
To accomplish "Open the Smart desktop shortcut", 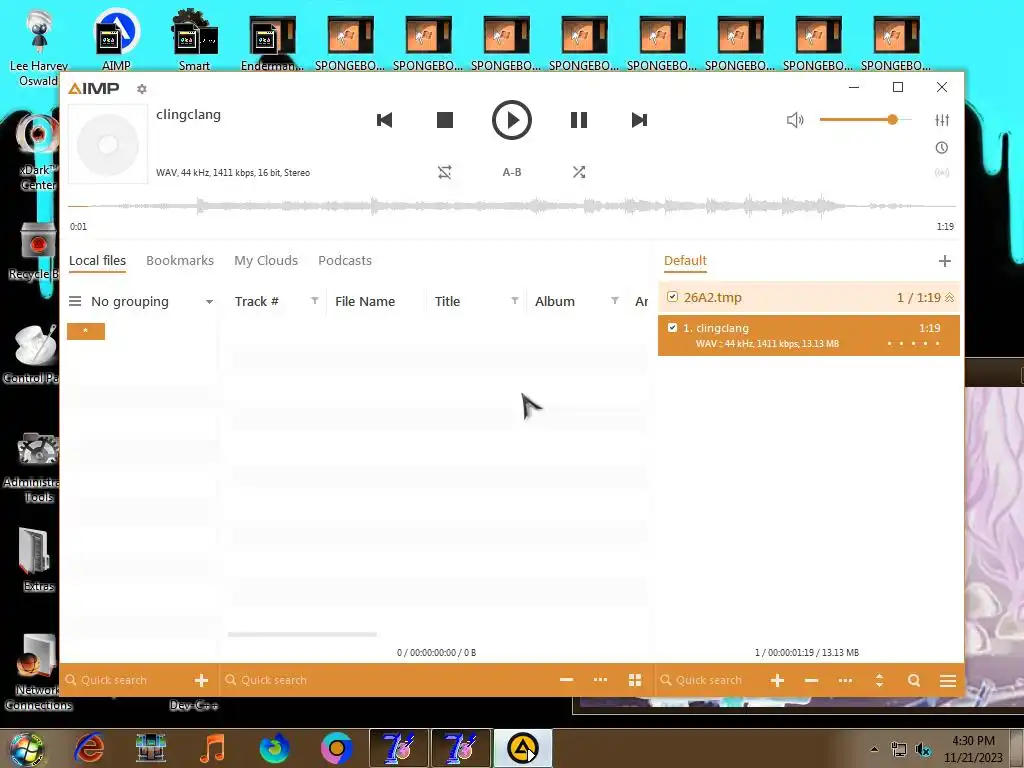I will pos(194,40).
